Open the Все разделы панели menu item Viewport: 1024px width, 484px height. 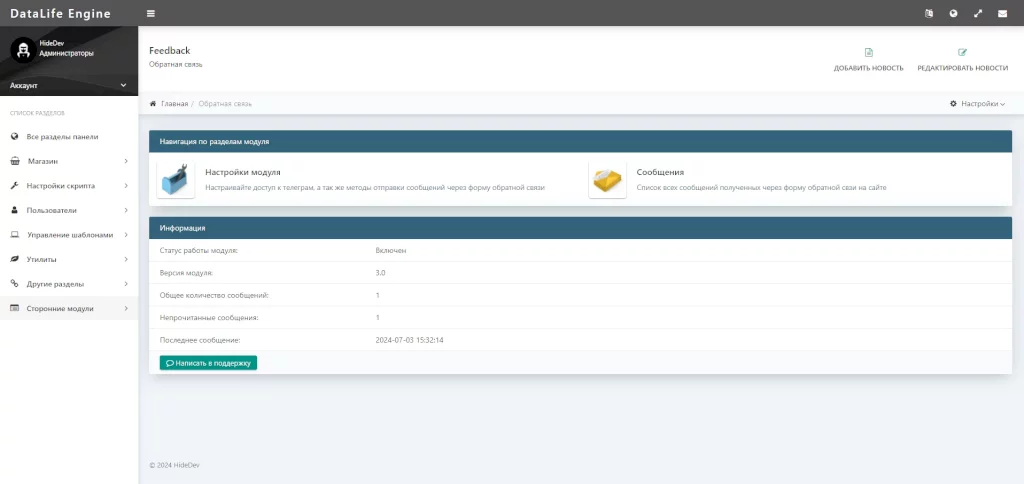(x=69, y=137)
